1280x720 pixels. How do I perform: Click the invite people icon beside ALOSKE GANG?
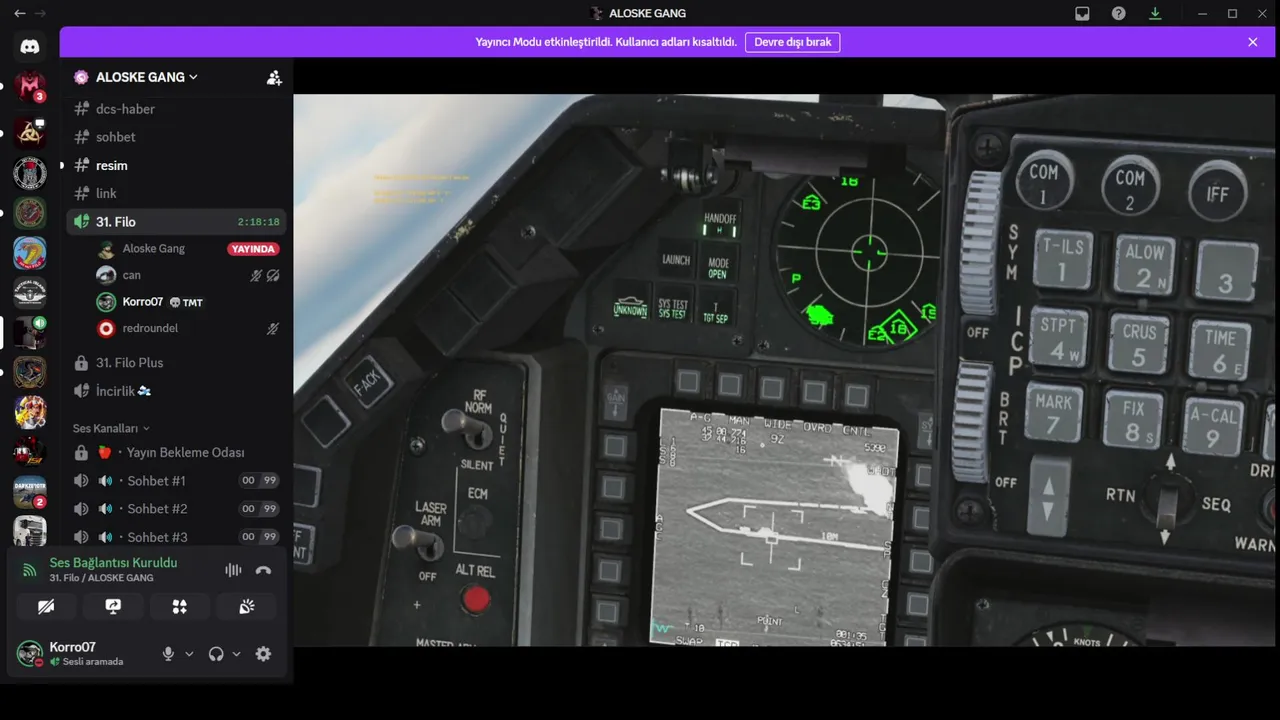(274, 77)
